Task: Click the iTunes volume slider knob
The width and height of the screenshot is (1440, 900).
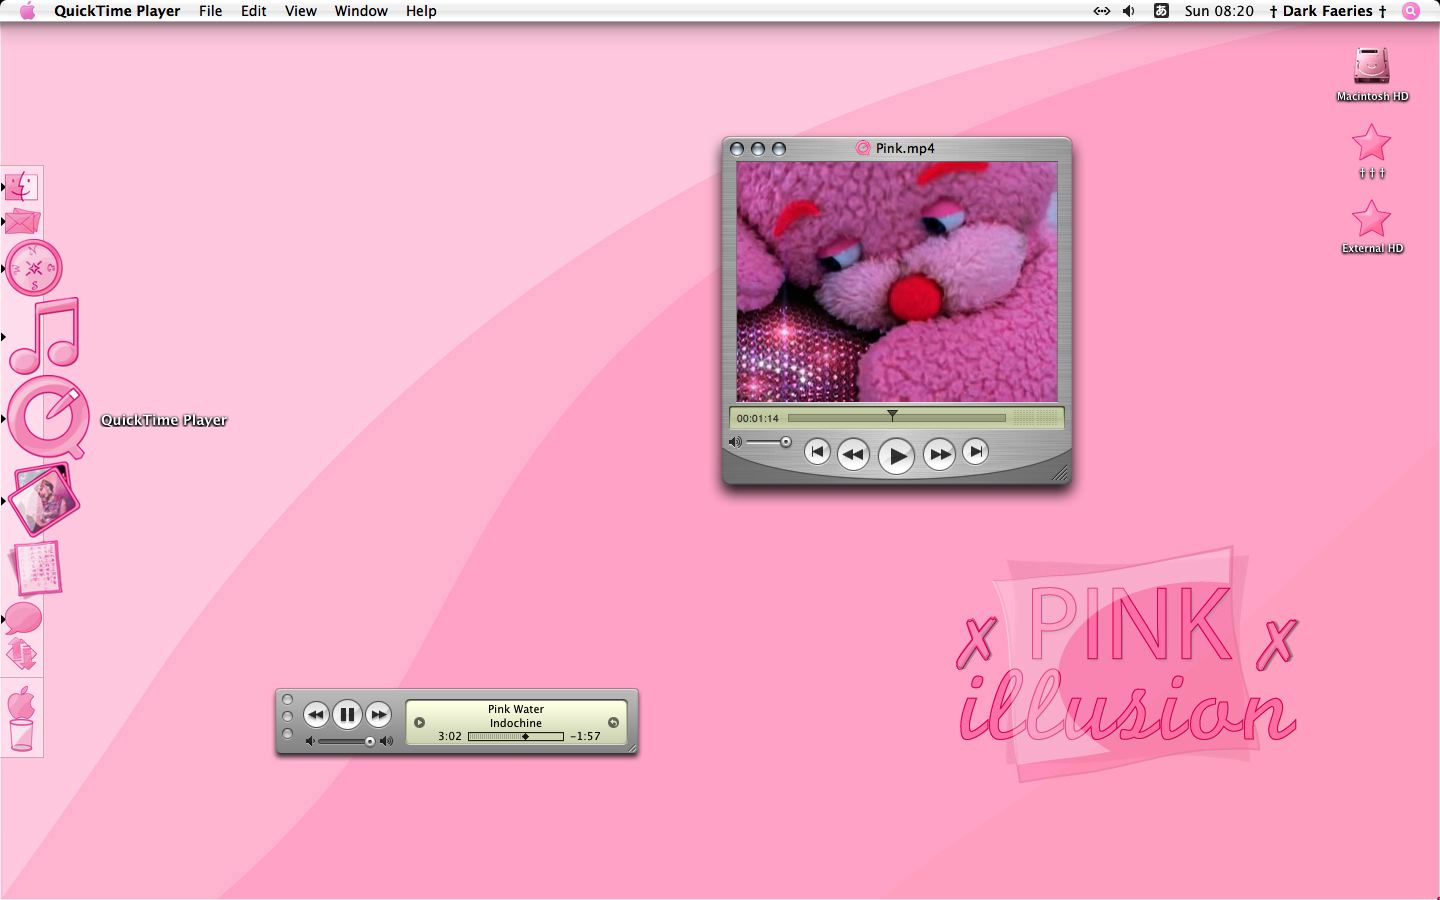Action: (x=370, y=741)
